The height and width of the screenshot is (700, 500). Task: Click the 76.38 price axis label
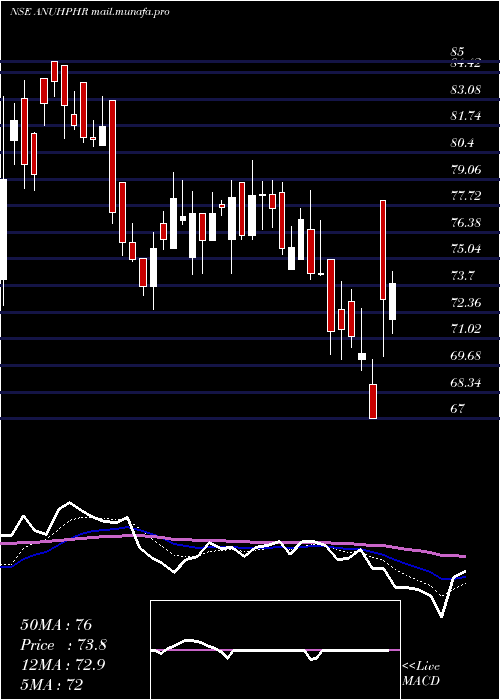[466, 222]
